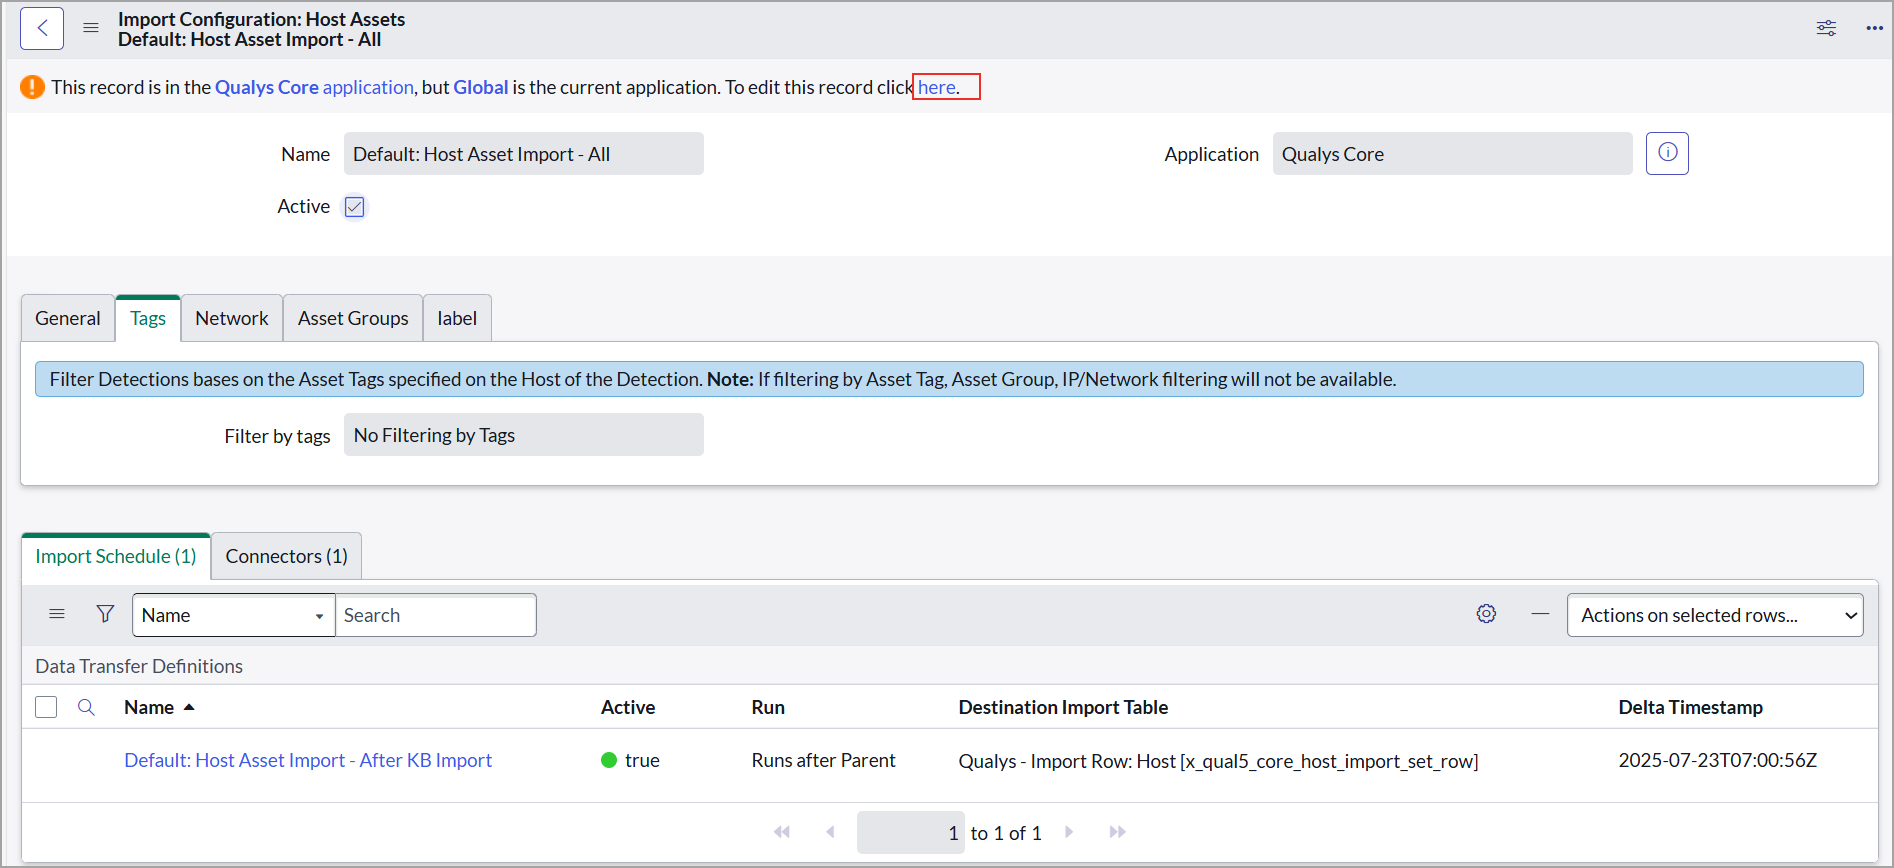Open the list controls hamburger menu

point(57,614)
